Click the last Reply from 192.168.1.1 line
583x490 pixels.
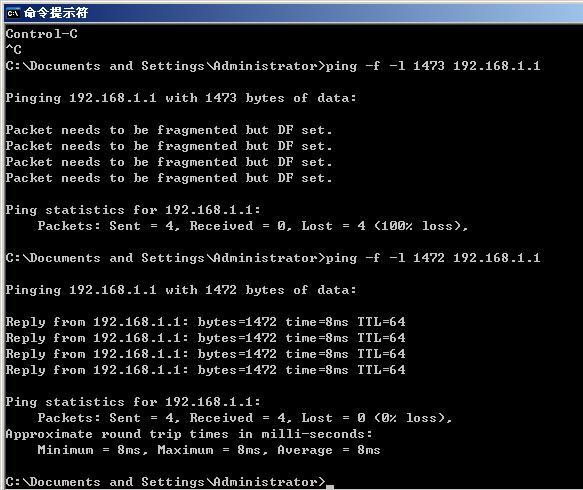tap(205, 370)
